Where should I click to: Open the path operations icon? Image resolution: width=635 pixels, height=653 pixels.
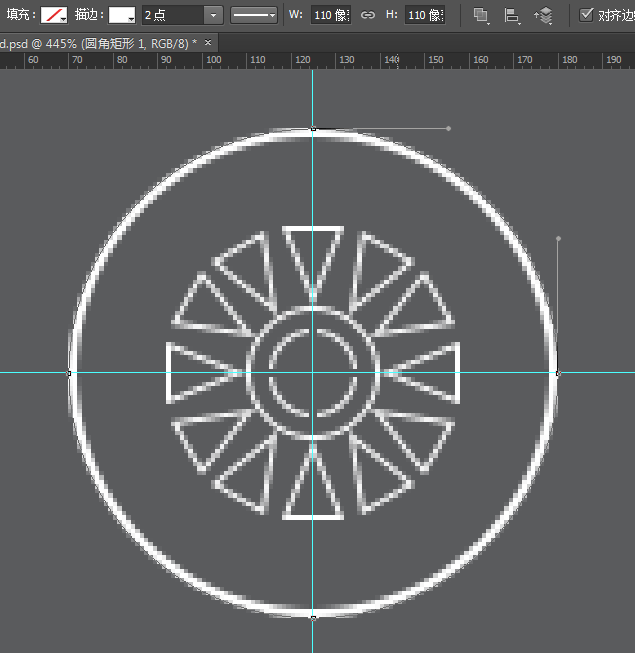(481, 16)
